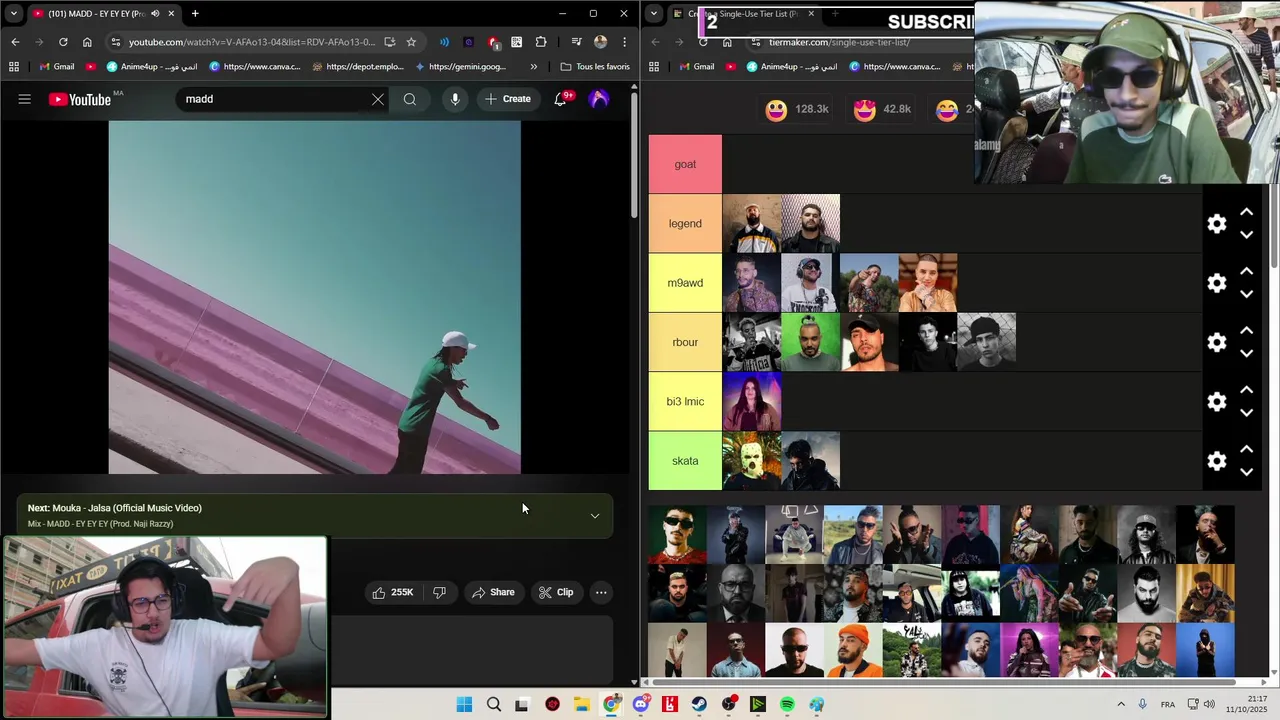Click the video player showing the green-shirt man

315,297
